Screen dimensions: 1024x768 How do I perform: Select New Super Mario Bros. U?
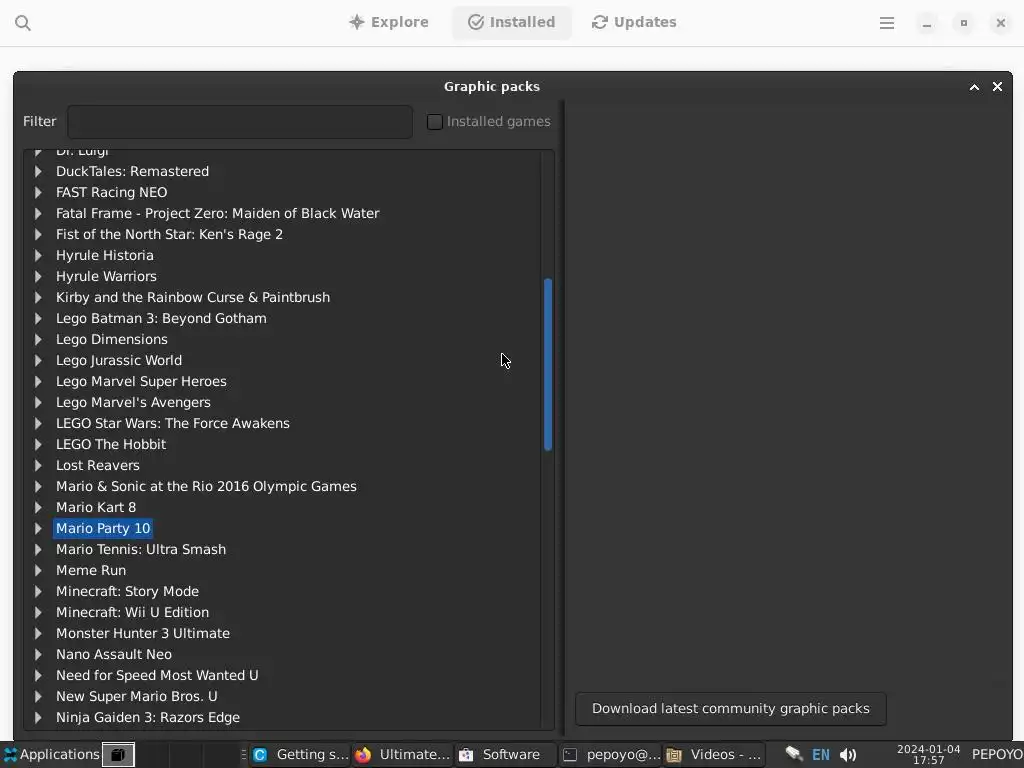pyautogui.click(x=136, y=696)
